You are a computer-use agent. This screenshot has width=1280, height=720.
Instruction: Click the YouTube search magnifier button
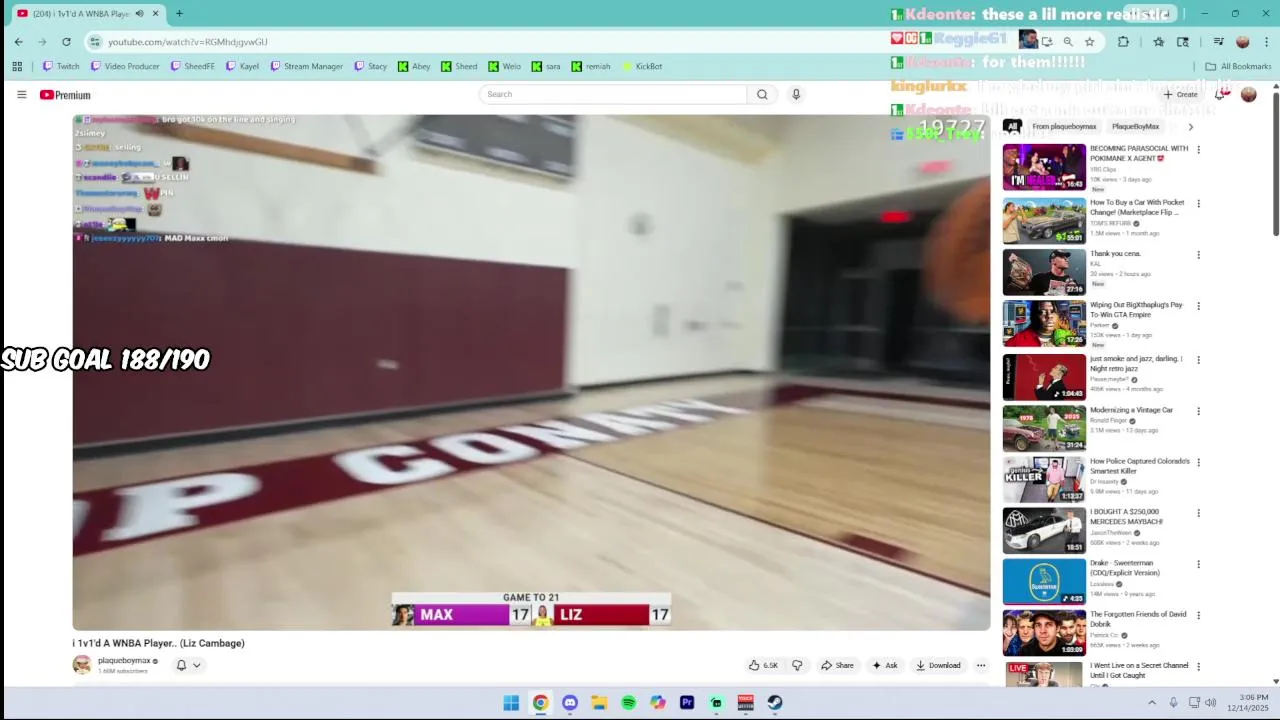[762, 94]
